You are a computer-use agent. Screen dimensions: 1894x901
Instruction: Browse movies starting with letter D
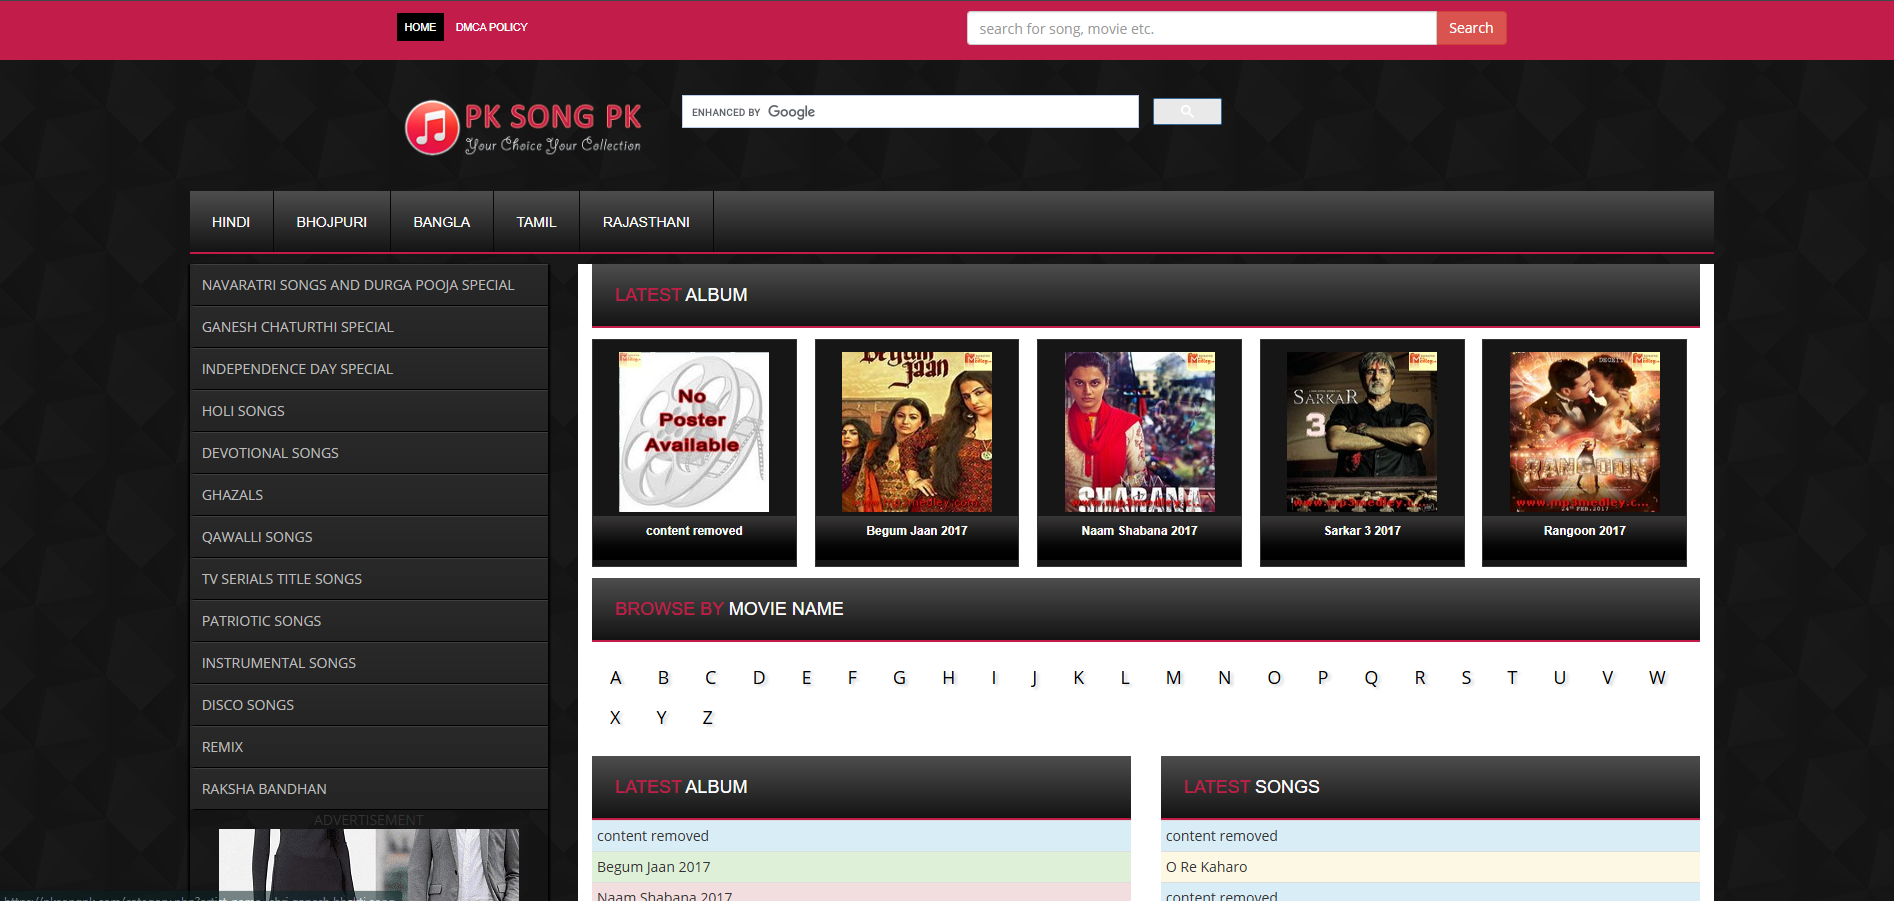coord(759,678)
